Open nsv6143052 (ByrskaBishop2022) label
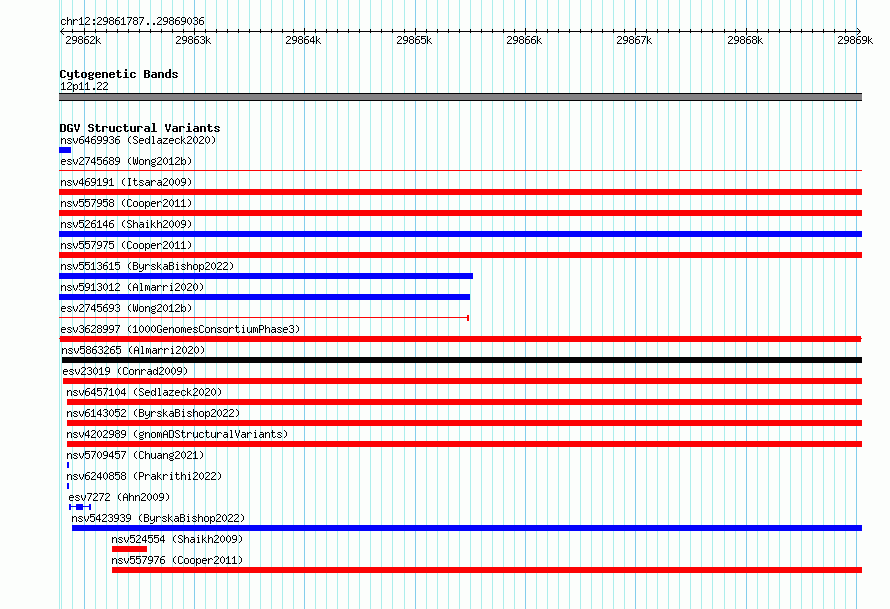This screenshot has height=609, width=890. click(153, 413)
